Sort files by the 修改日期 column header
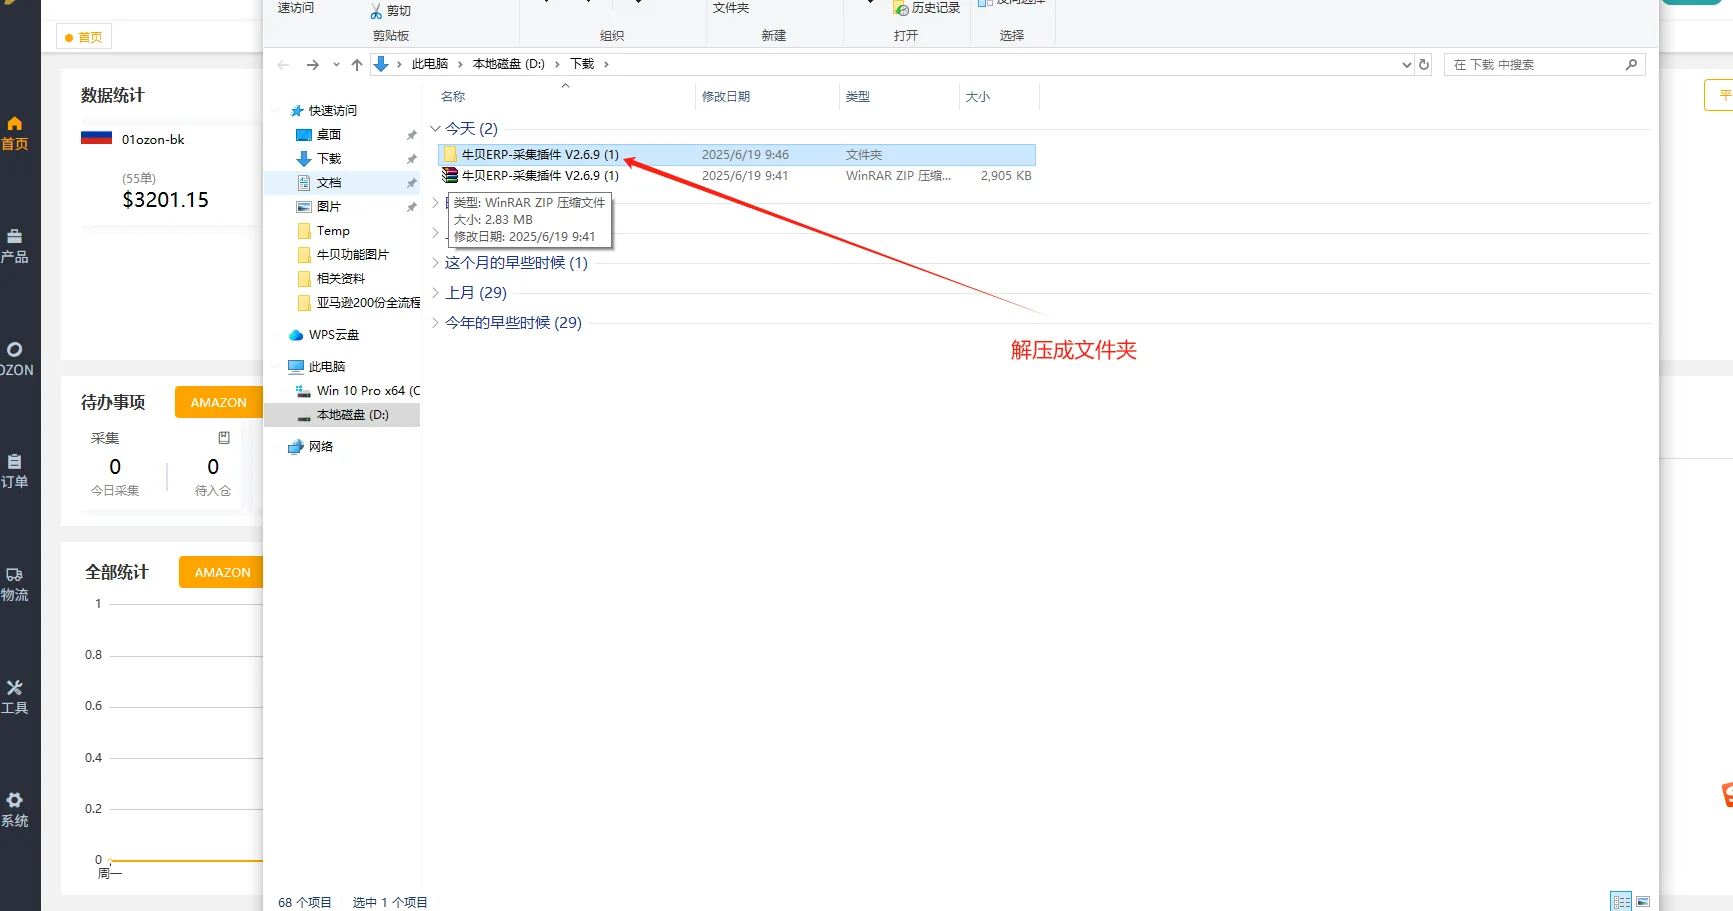Screen dimensions: 1733x911 tap(726, 97)
